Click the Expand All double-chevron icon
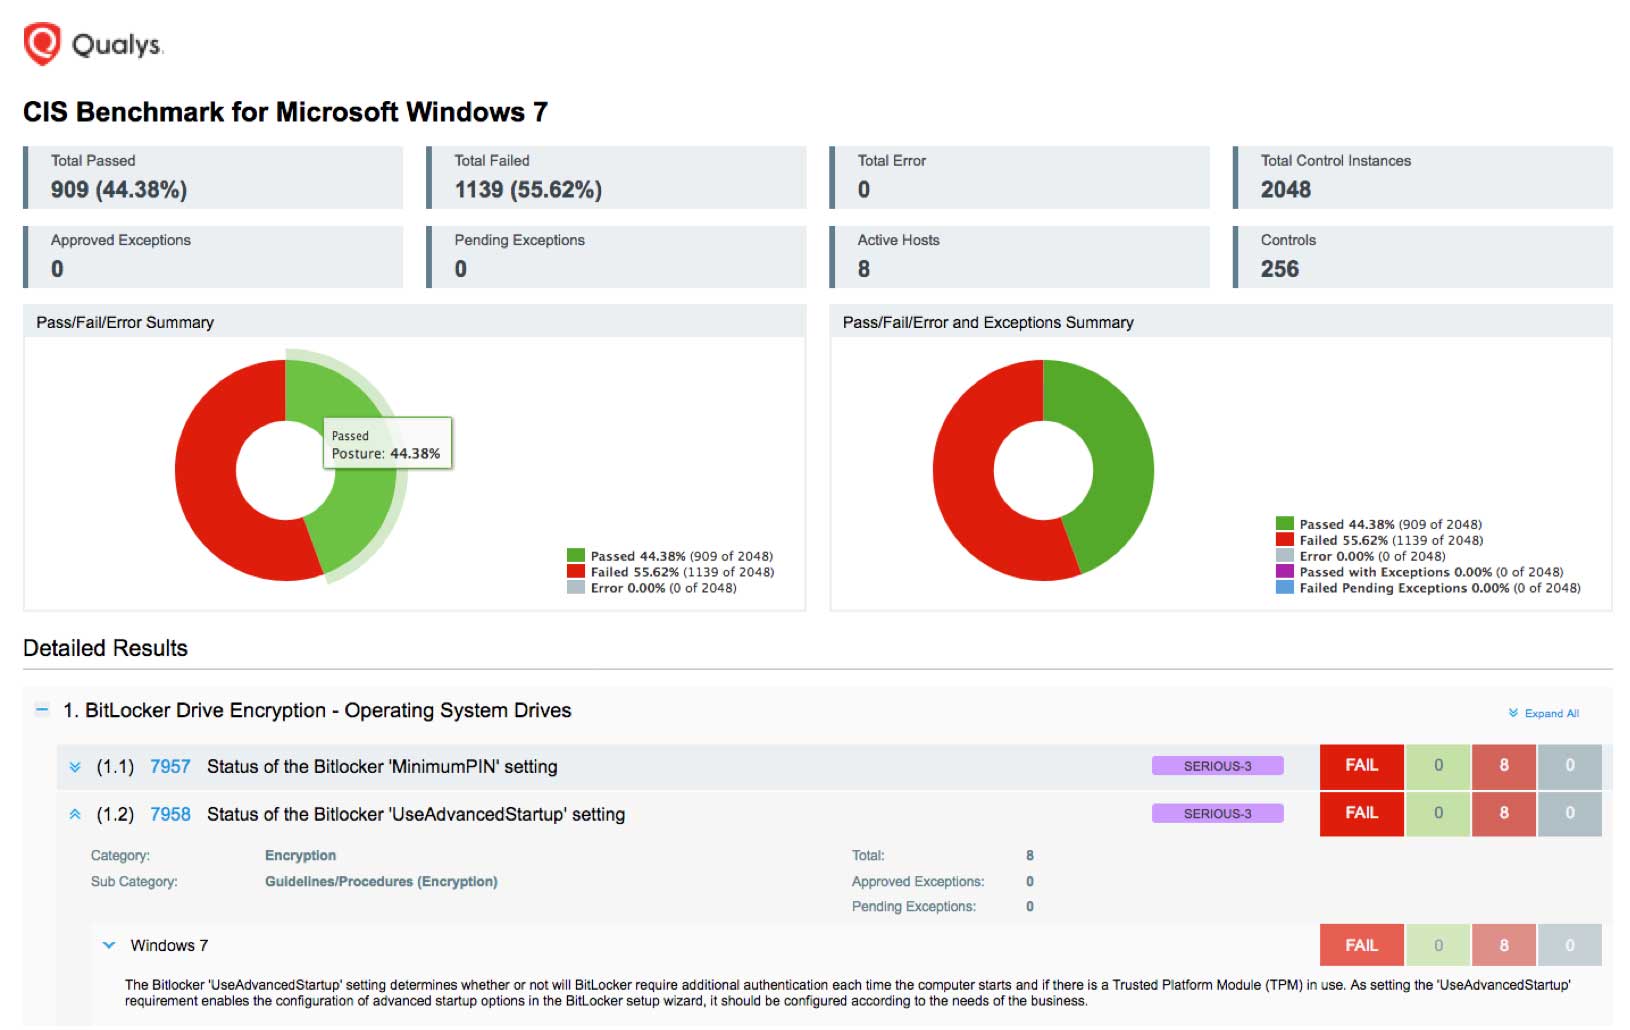This screenshot has height=1030, width=1630. click(x=1512, y=713)
